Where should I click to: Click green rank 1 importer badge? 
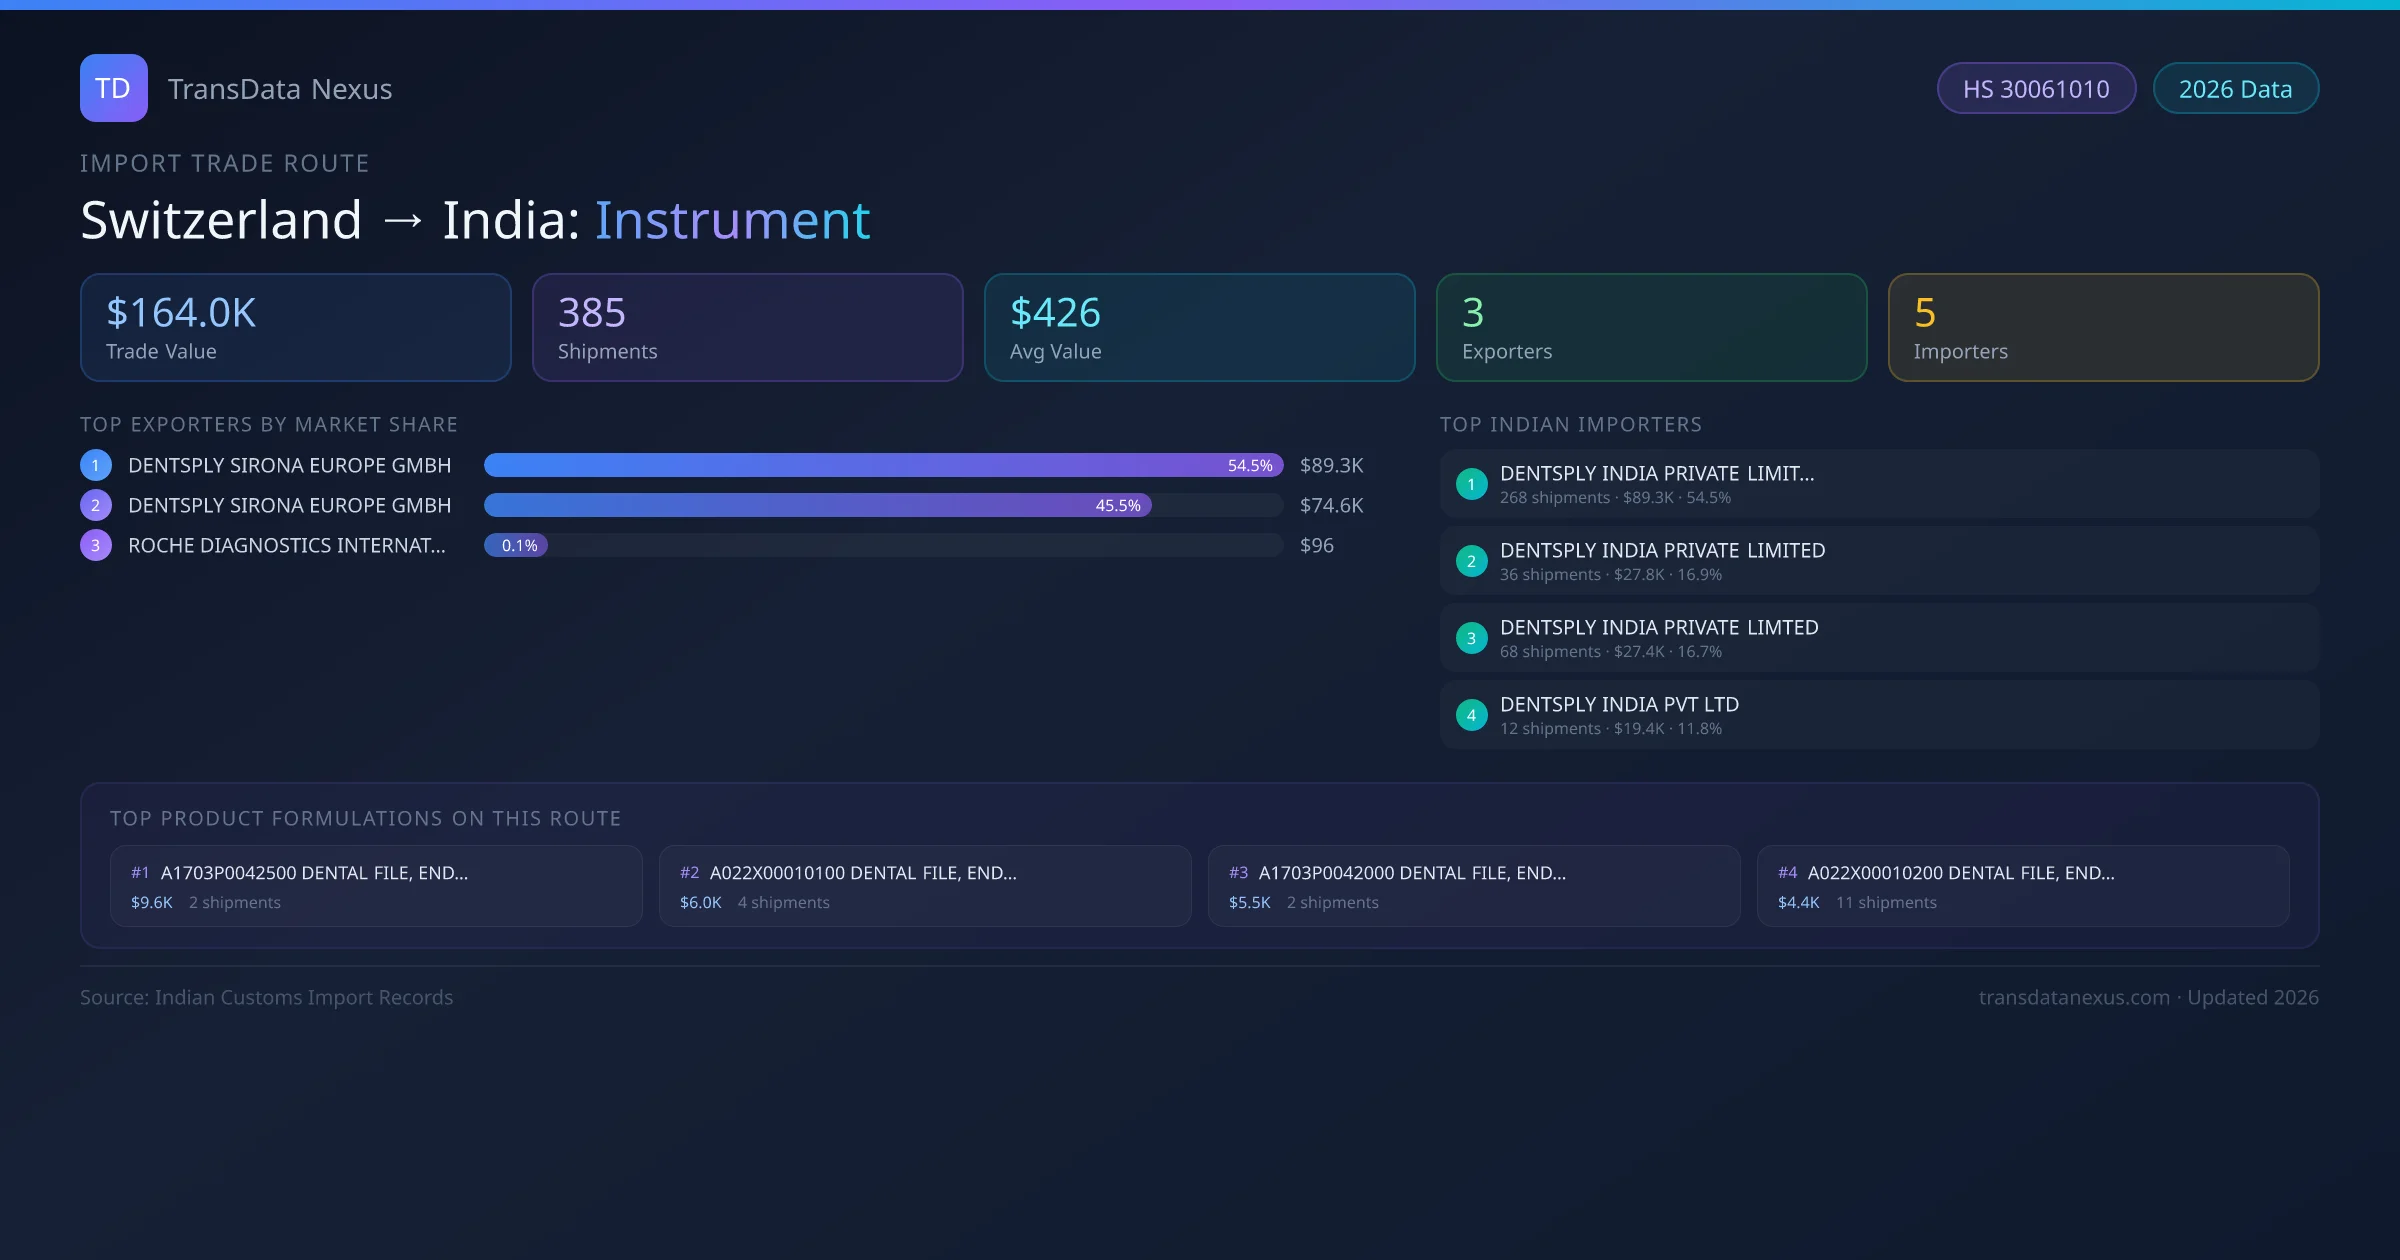(x=1471, y=484)
